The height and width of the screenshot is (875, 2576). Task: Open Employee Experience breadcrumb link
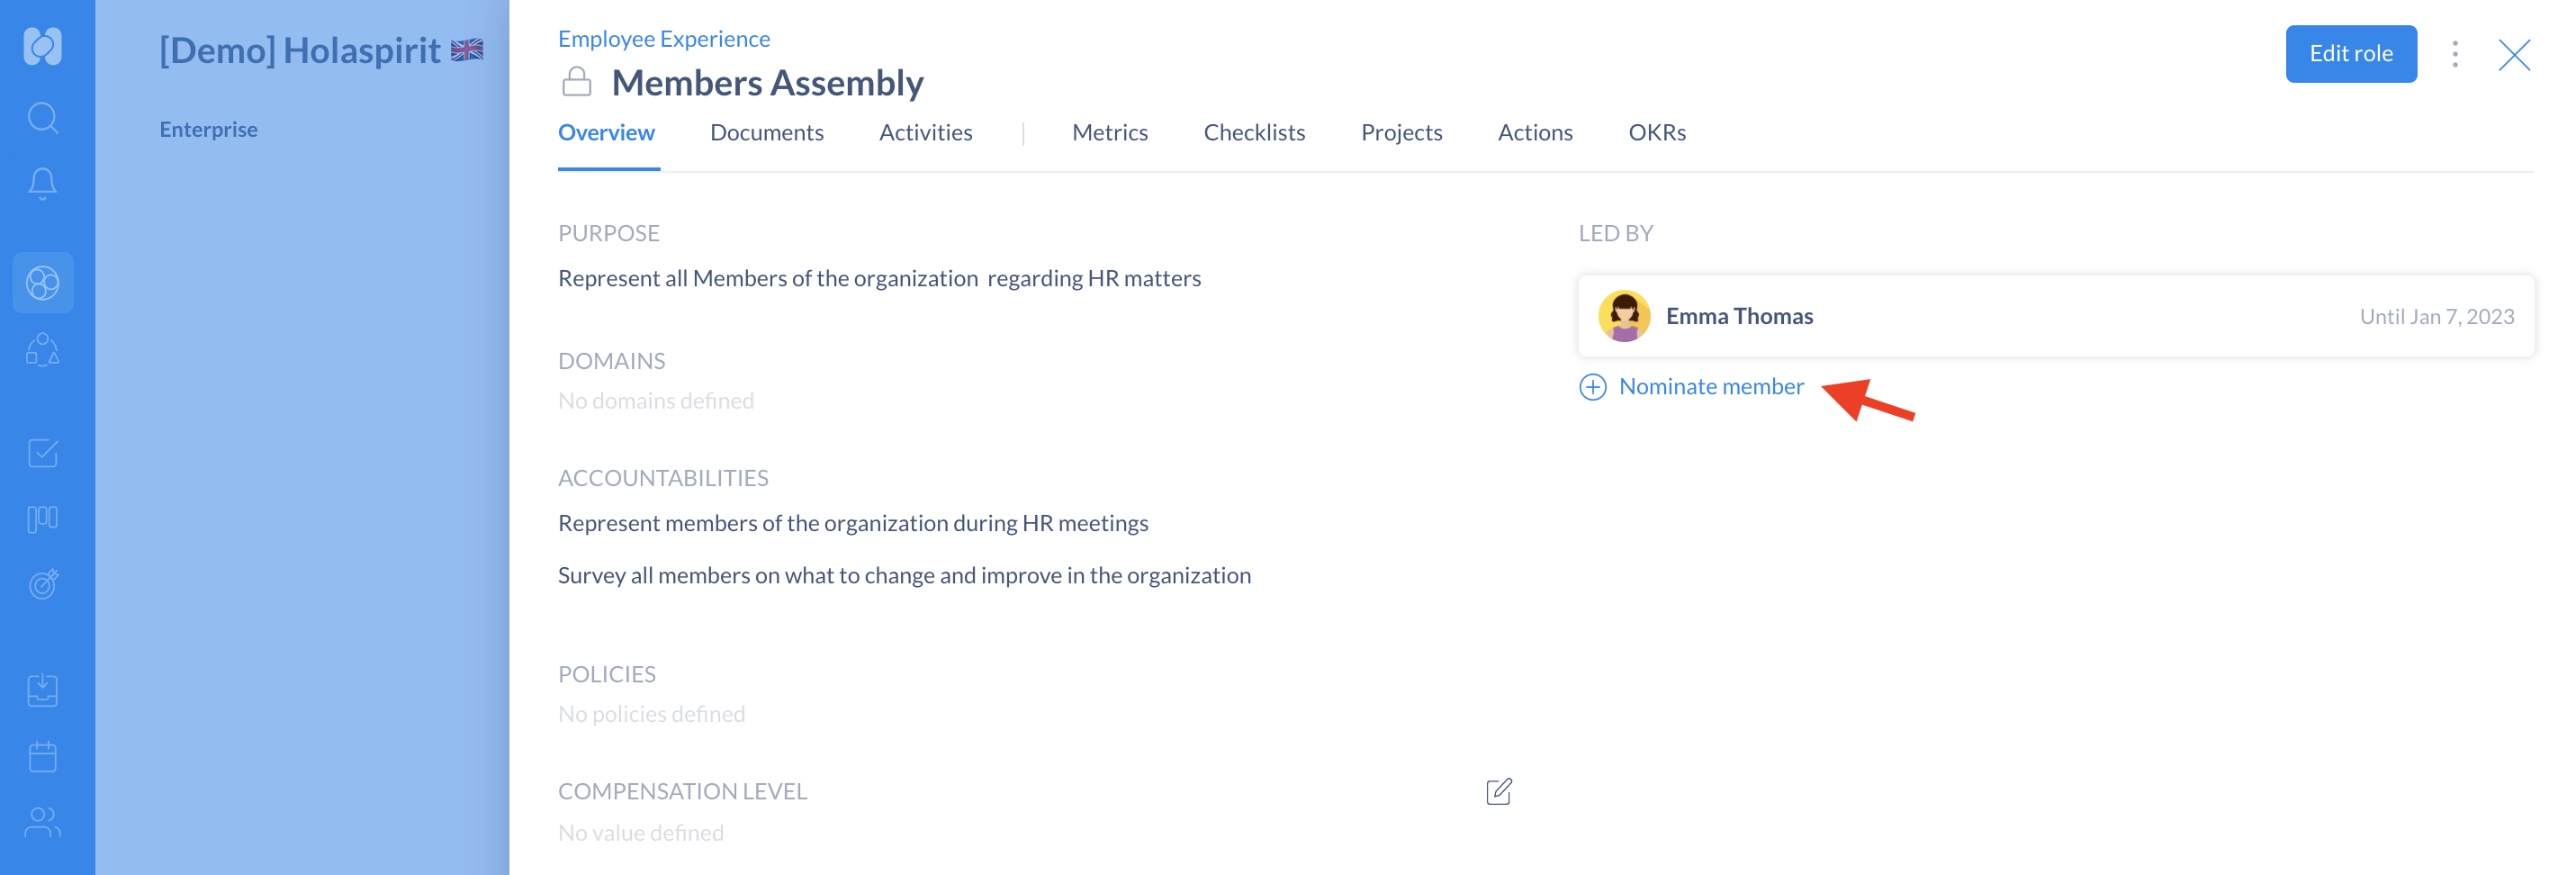point(664,39)
